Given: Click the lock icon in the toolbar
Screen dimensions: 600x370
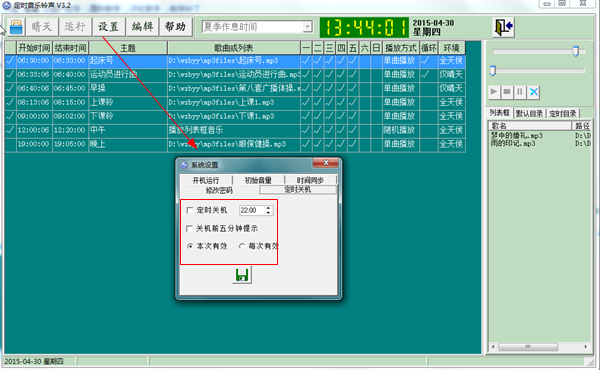Looking at the screenshot, I should coord(16,27).
